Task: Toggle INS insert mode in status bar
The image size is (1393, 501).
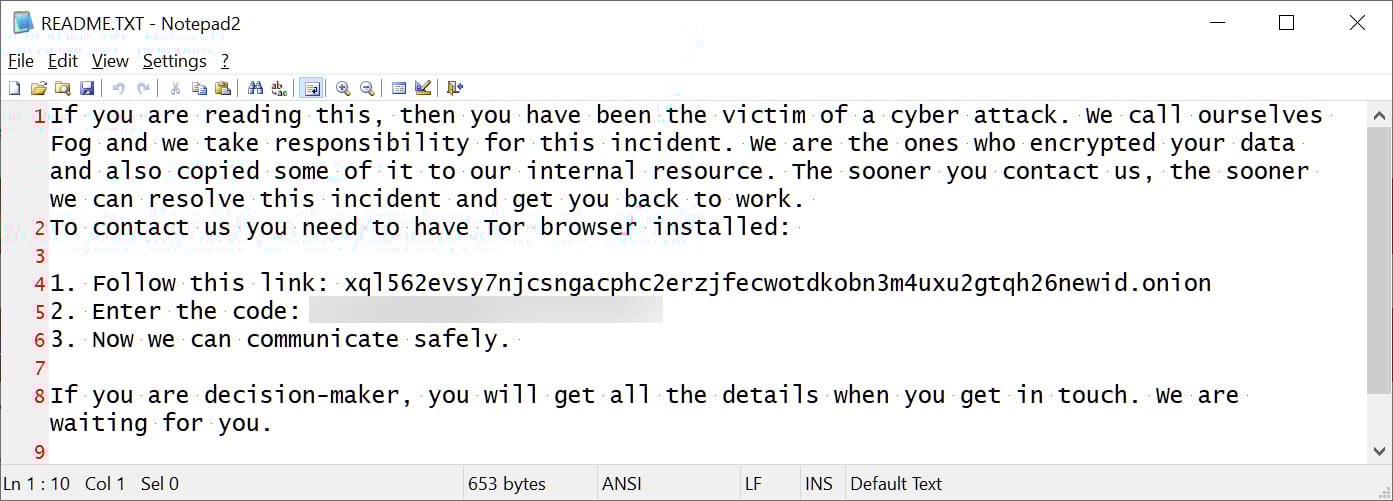Action: coord(819,484)
